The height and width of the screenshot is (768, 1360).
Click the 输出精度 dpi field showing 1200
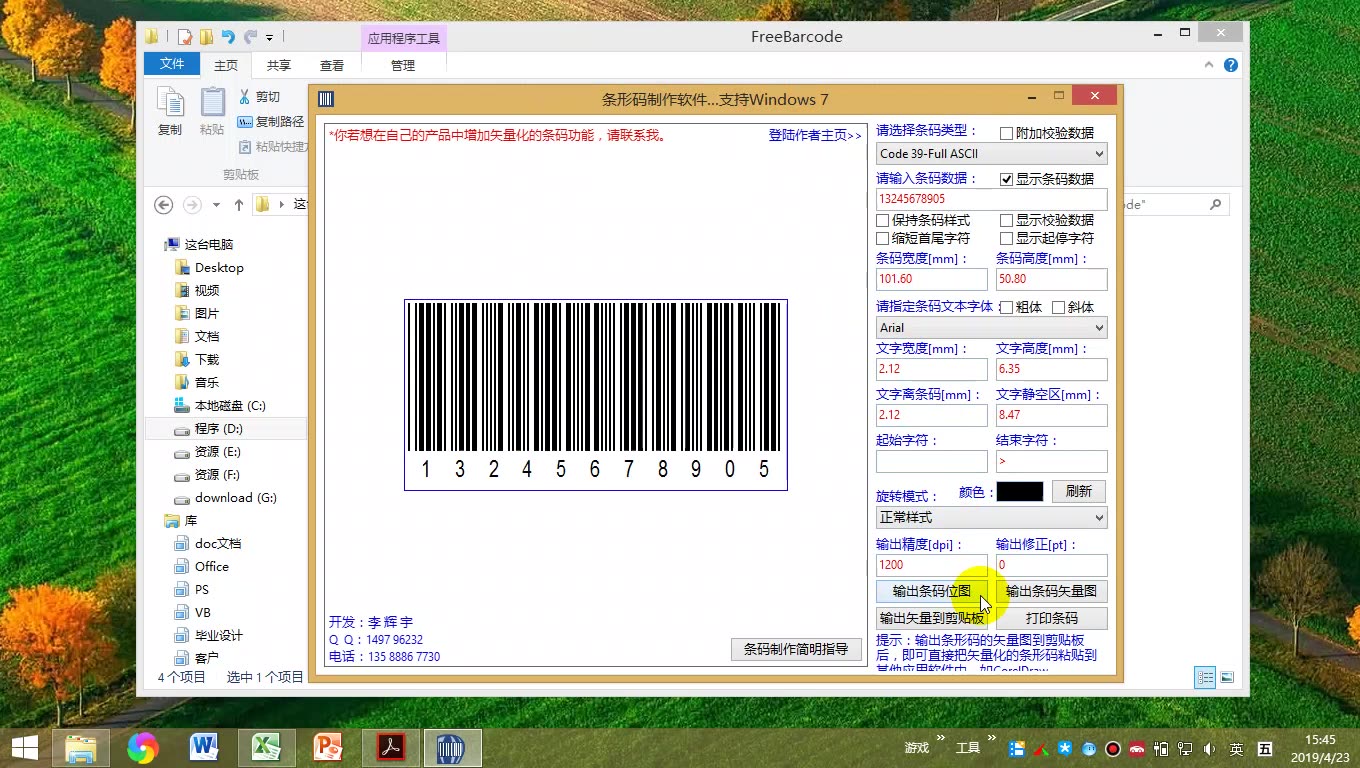coord(931,565)
